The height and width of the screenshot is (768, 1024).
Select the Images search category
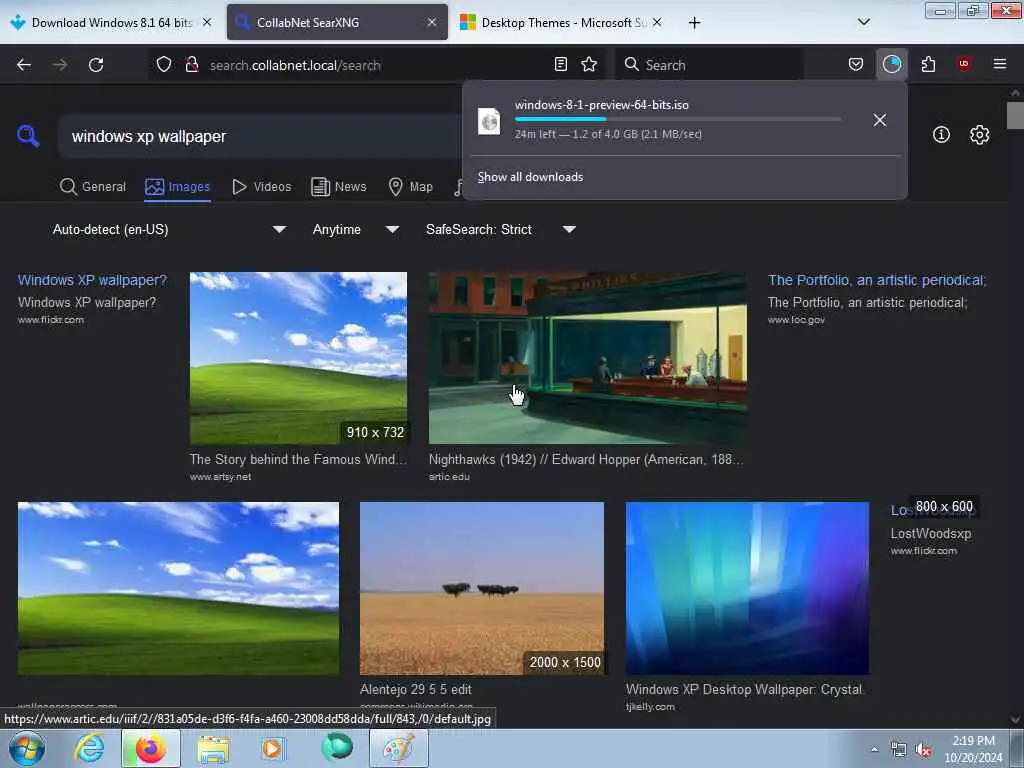point(178,187)
